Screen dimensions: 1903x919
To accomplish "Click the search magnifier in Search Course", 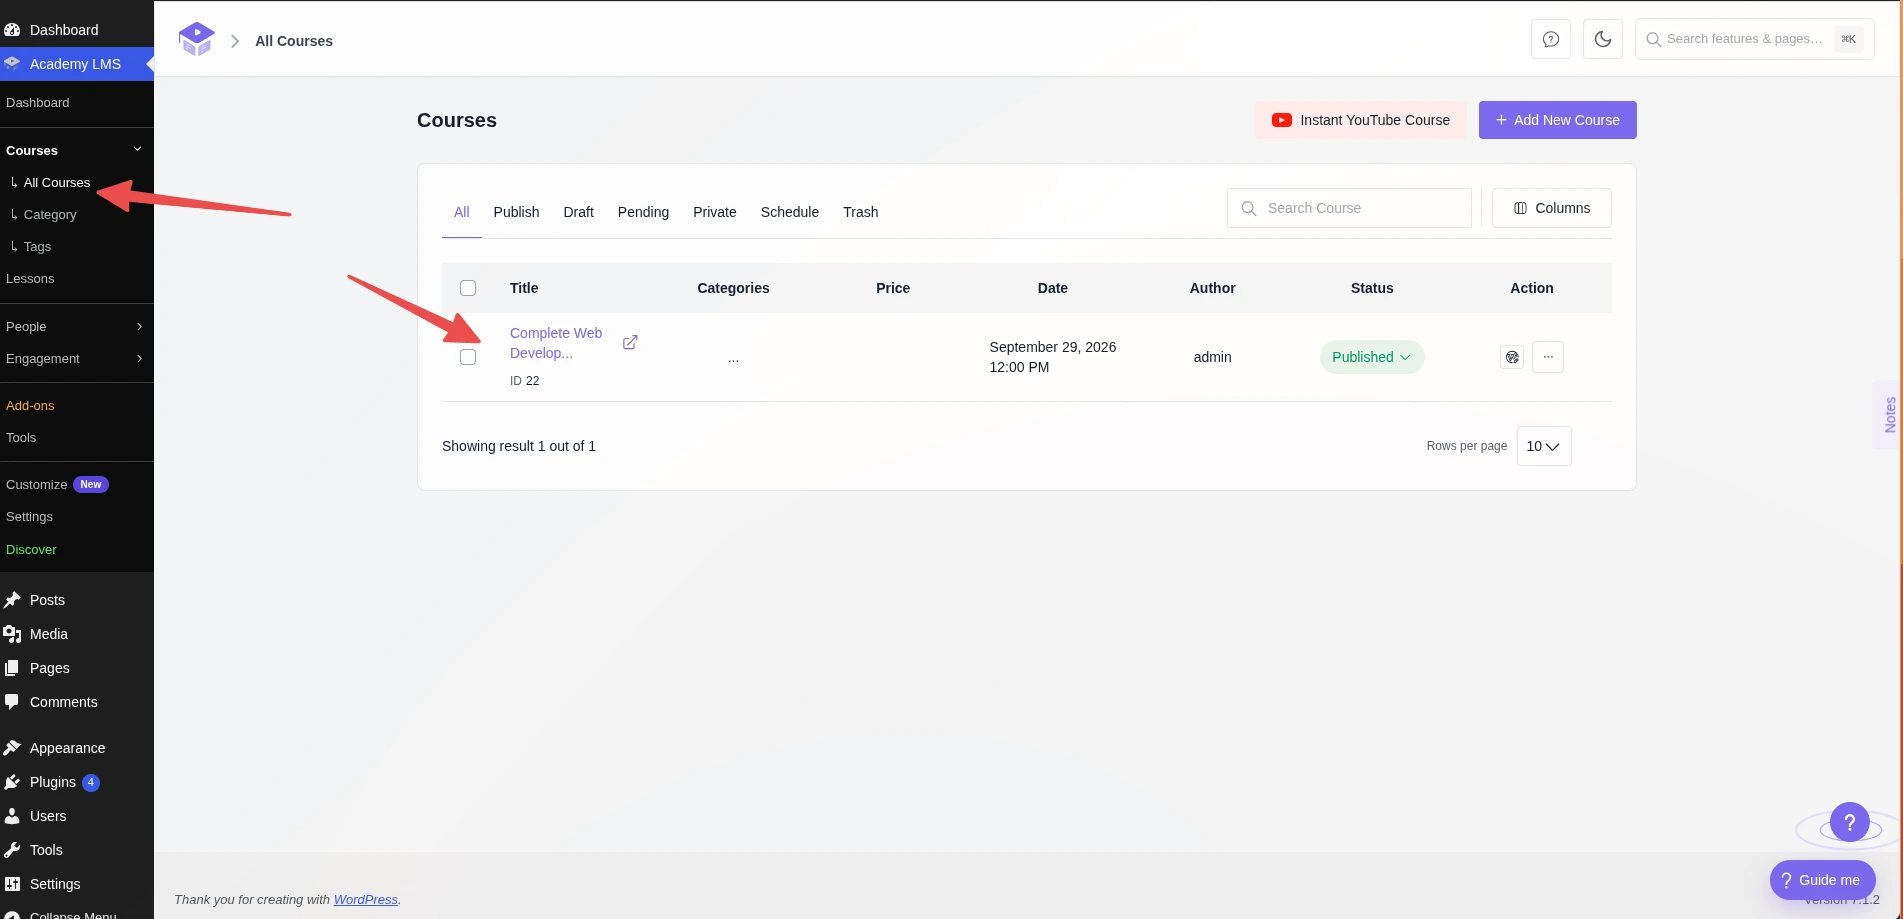I will (1249, 208).
